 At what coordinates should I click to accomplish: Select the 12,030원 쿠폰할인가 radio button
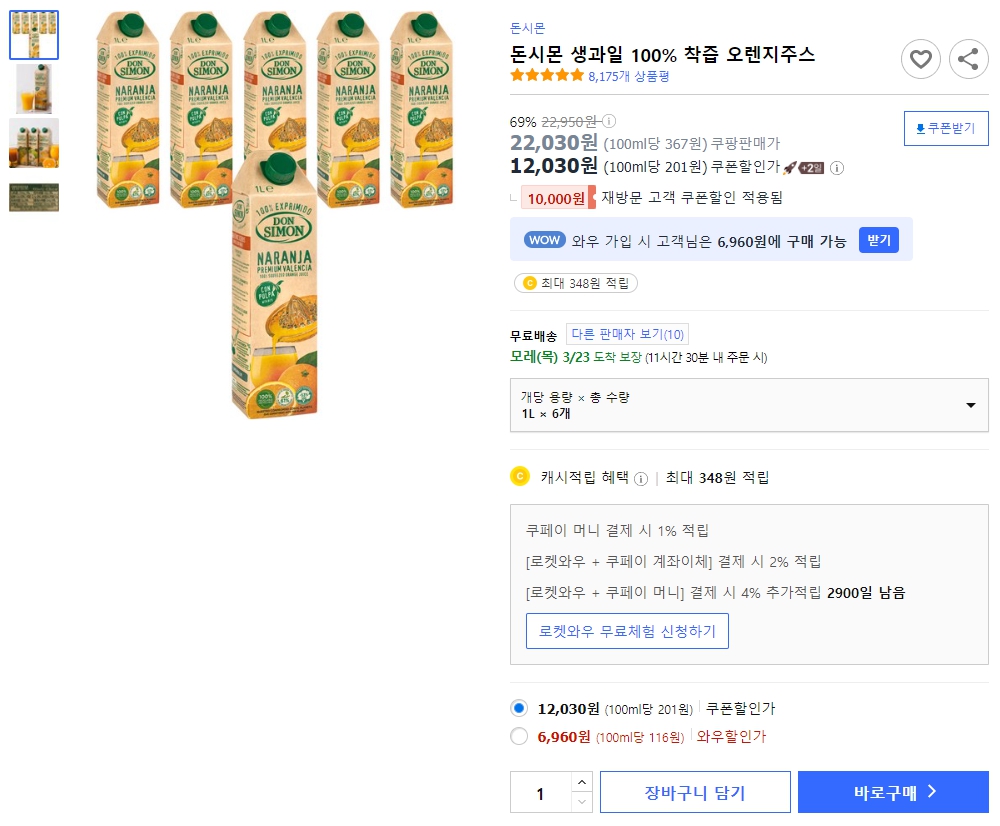pos(519,707)
